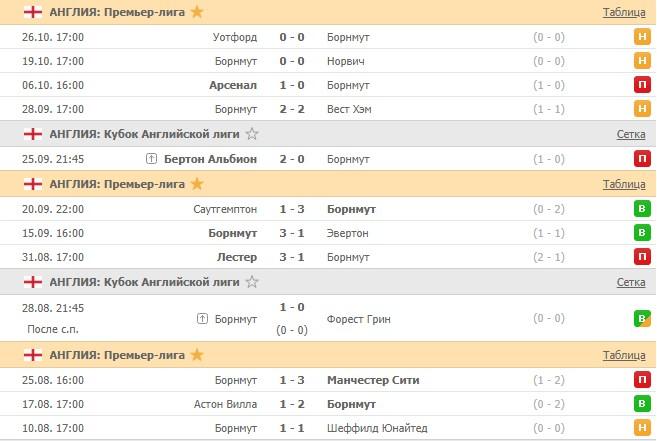This screenshot has height=441, width=657.
Task: Toggle the Премьер-лига star above the Саутгемптон match
Action: coord(197,184)
